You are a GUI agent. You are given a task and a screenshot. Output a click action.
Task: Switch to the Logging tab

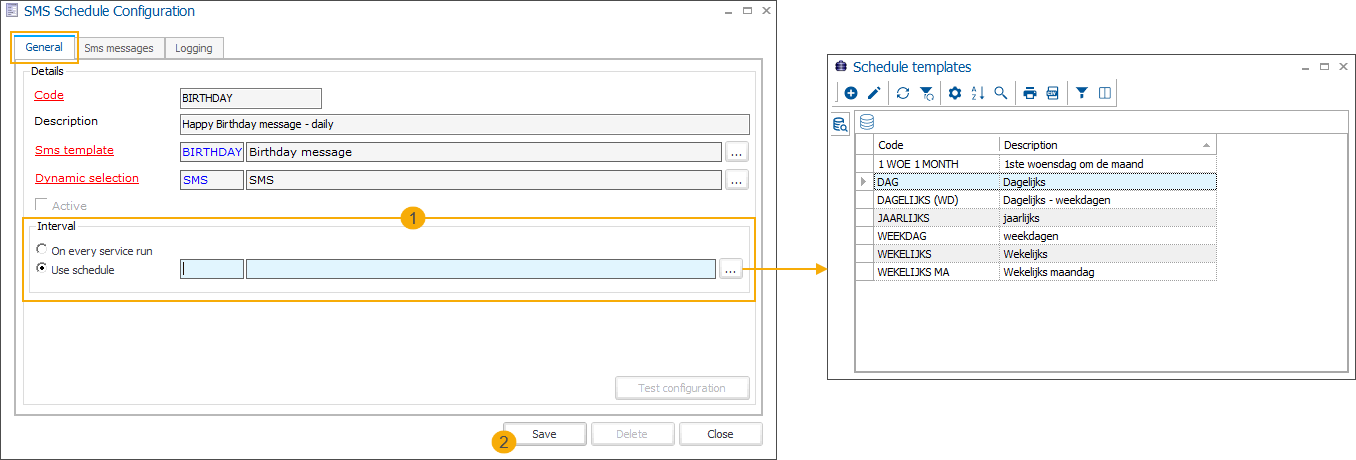pyautogui.click(x=194, y=48)
